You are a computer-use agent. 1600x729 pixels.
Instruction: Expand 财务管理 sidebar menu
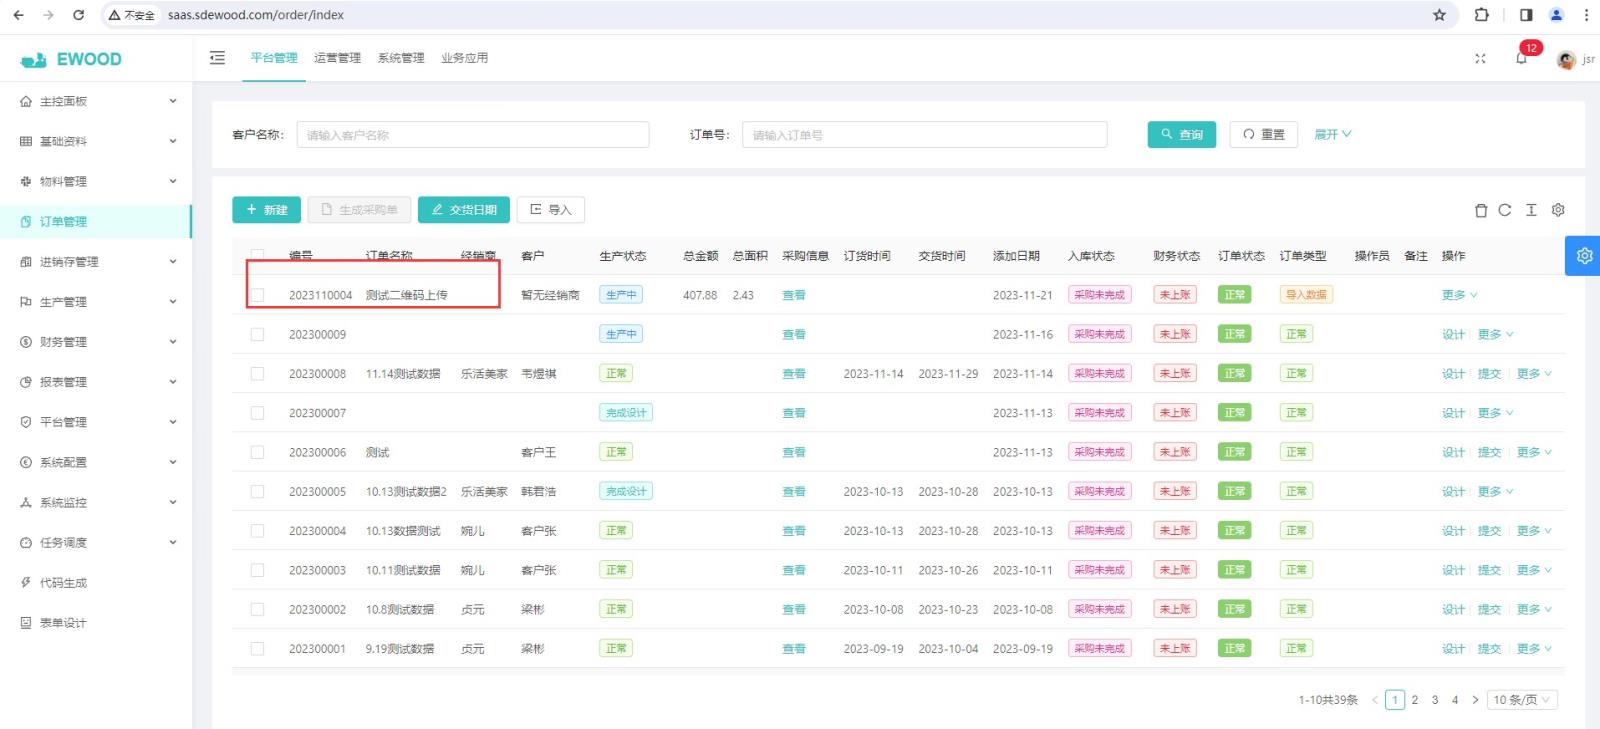(95, 341)
